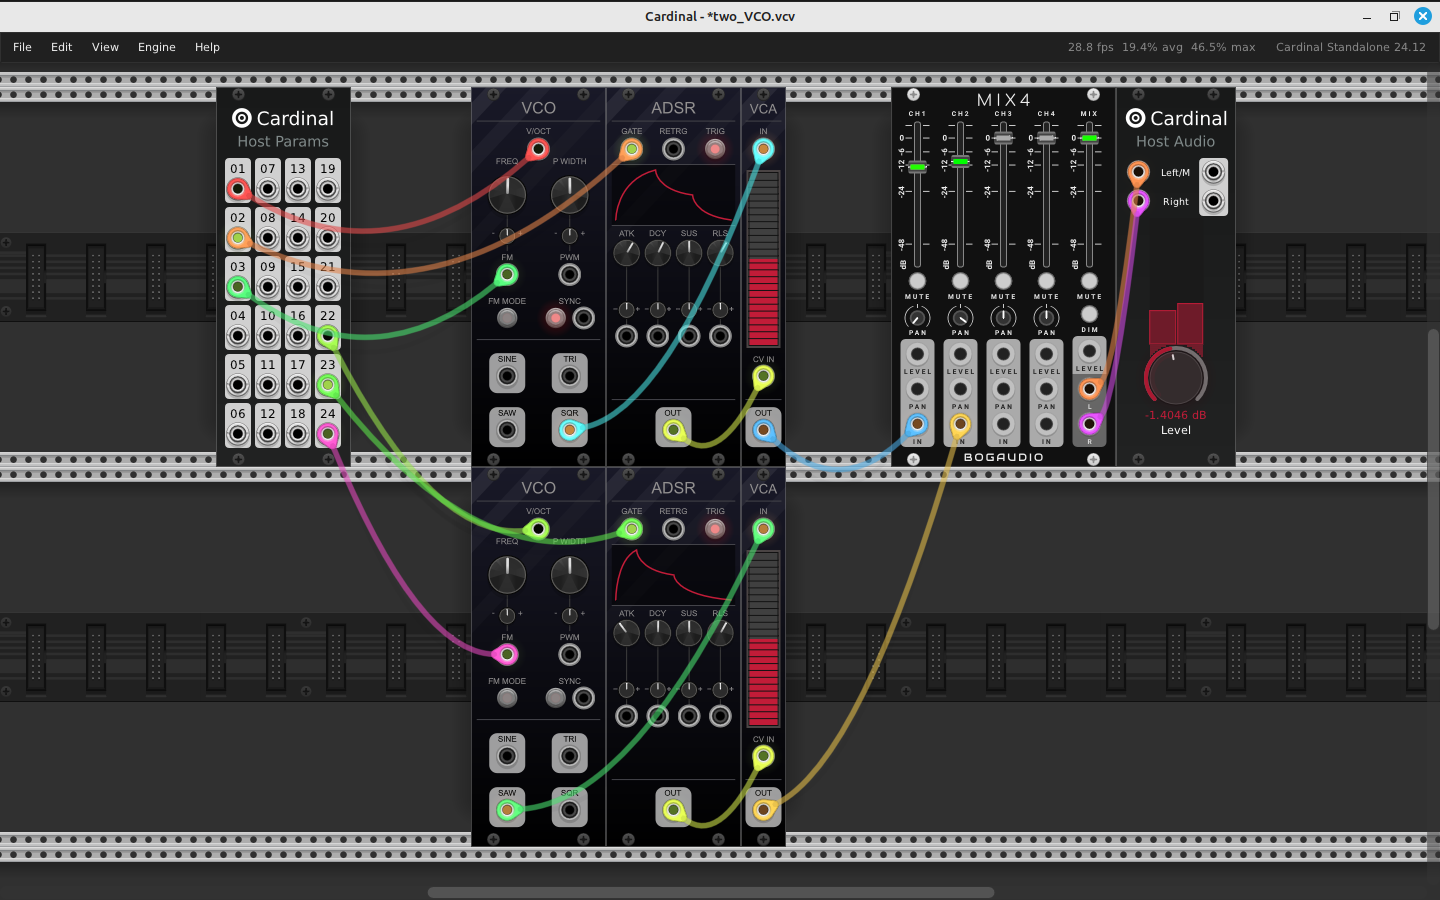Click MIX4 CH1 level fader

917,167
